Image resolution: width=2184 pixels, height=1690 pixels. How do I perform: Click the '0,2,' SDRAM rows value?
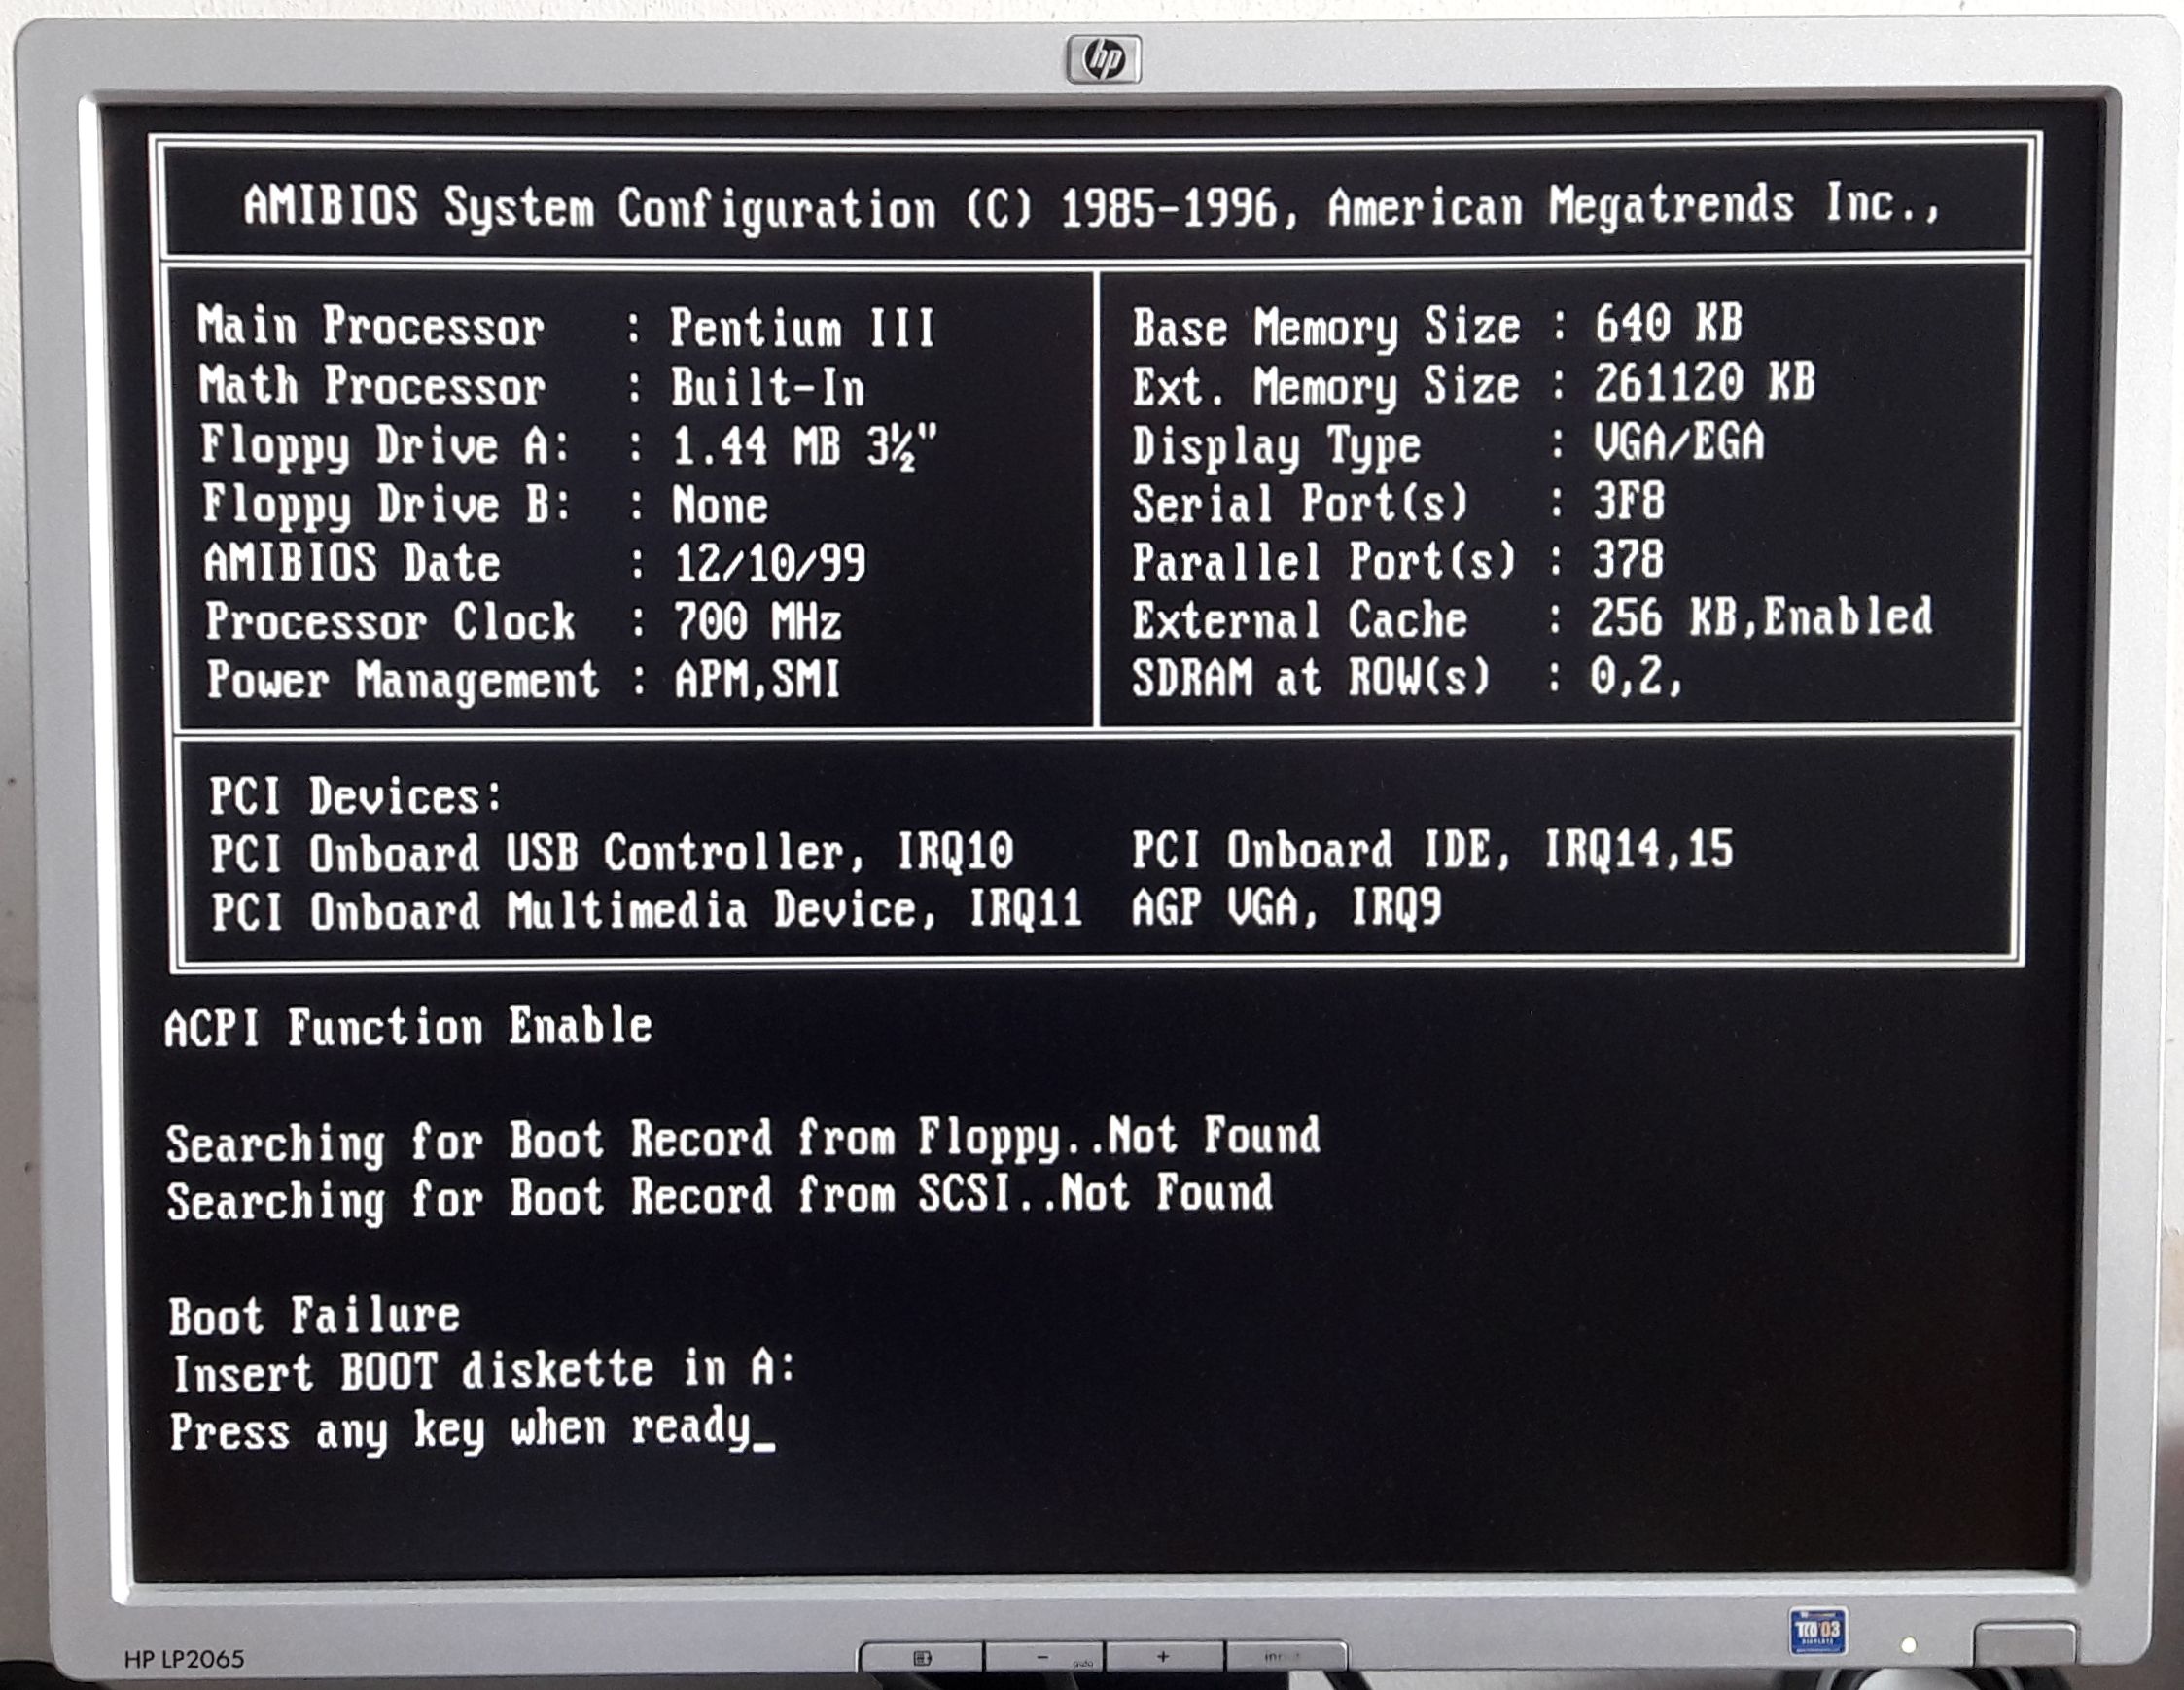coord(1638,677)
